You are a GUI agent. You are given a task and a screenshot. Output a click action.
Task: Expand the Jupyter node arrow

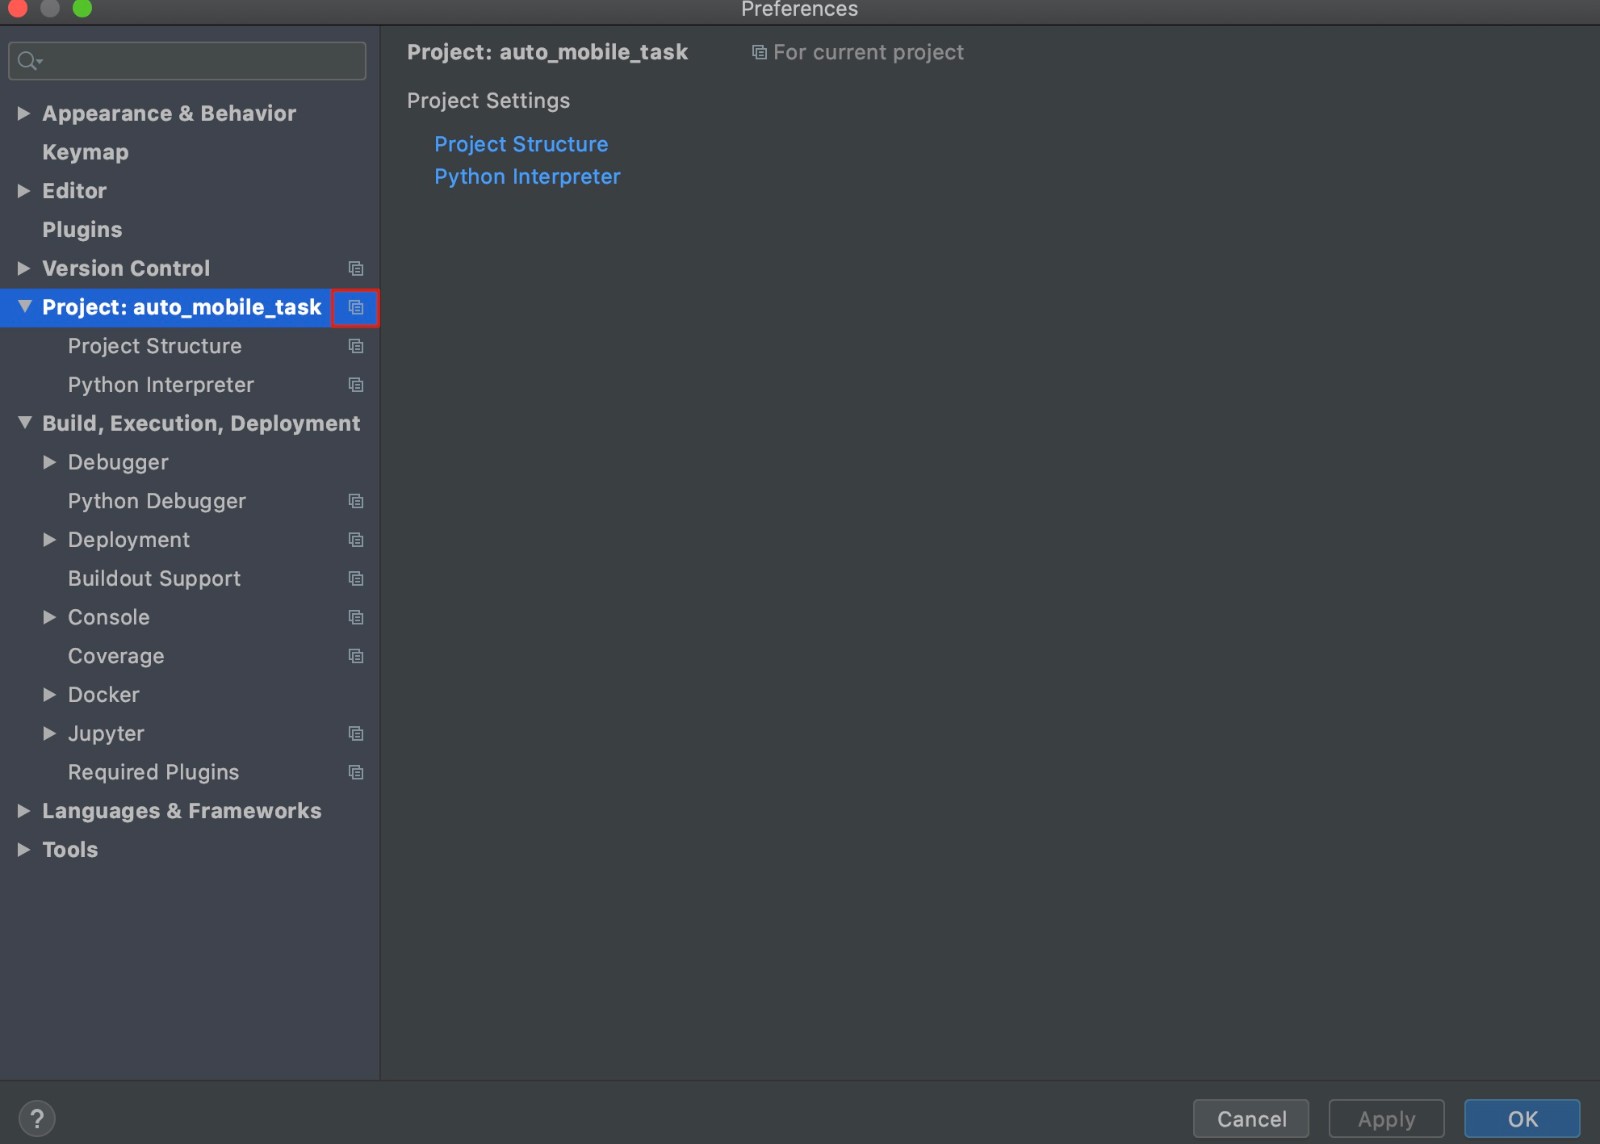(x=49, y=734)
